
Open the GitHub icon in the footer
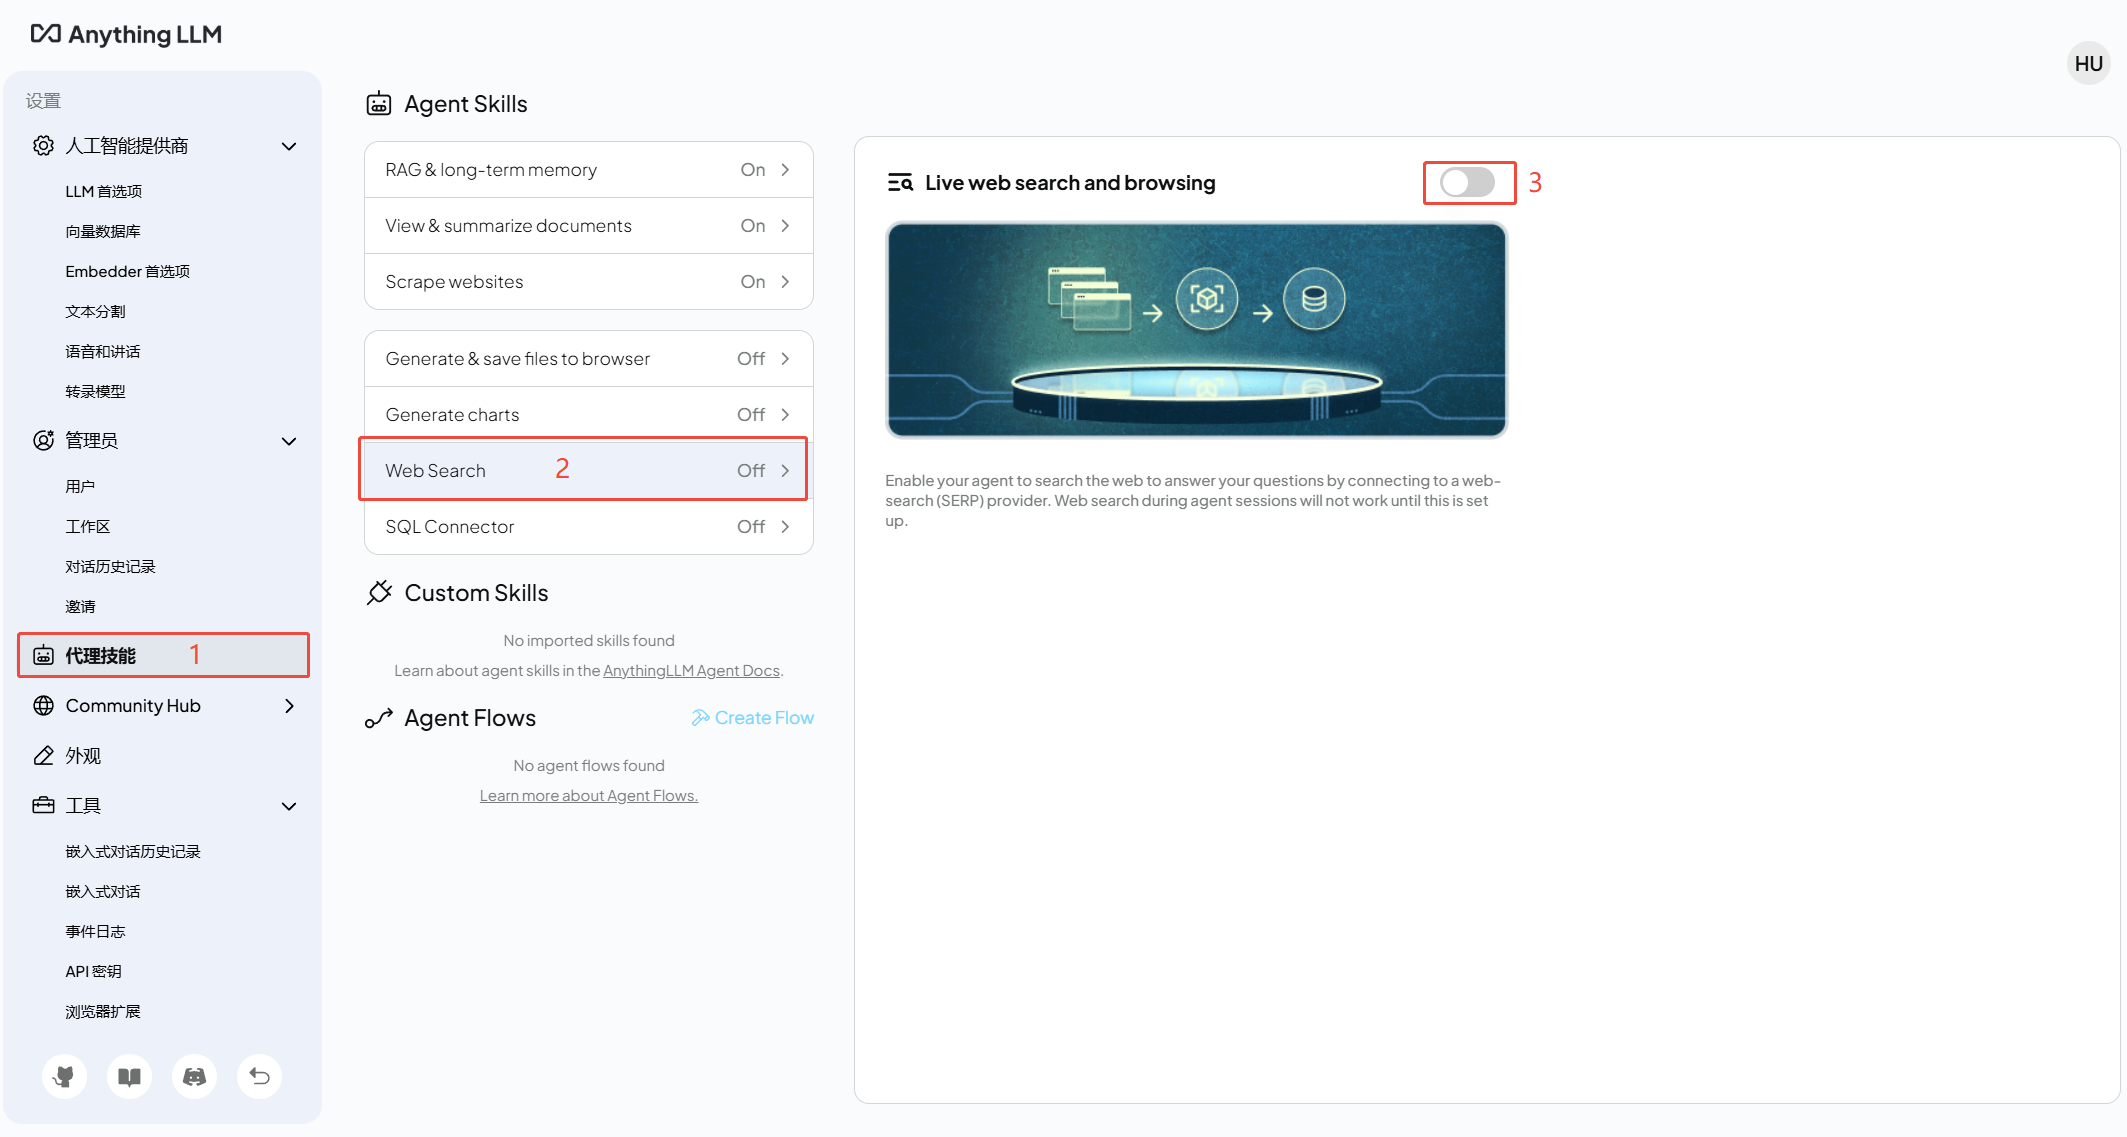point(64,1076)
